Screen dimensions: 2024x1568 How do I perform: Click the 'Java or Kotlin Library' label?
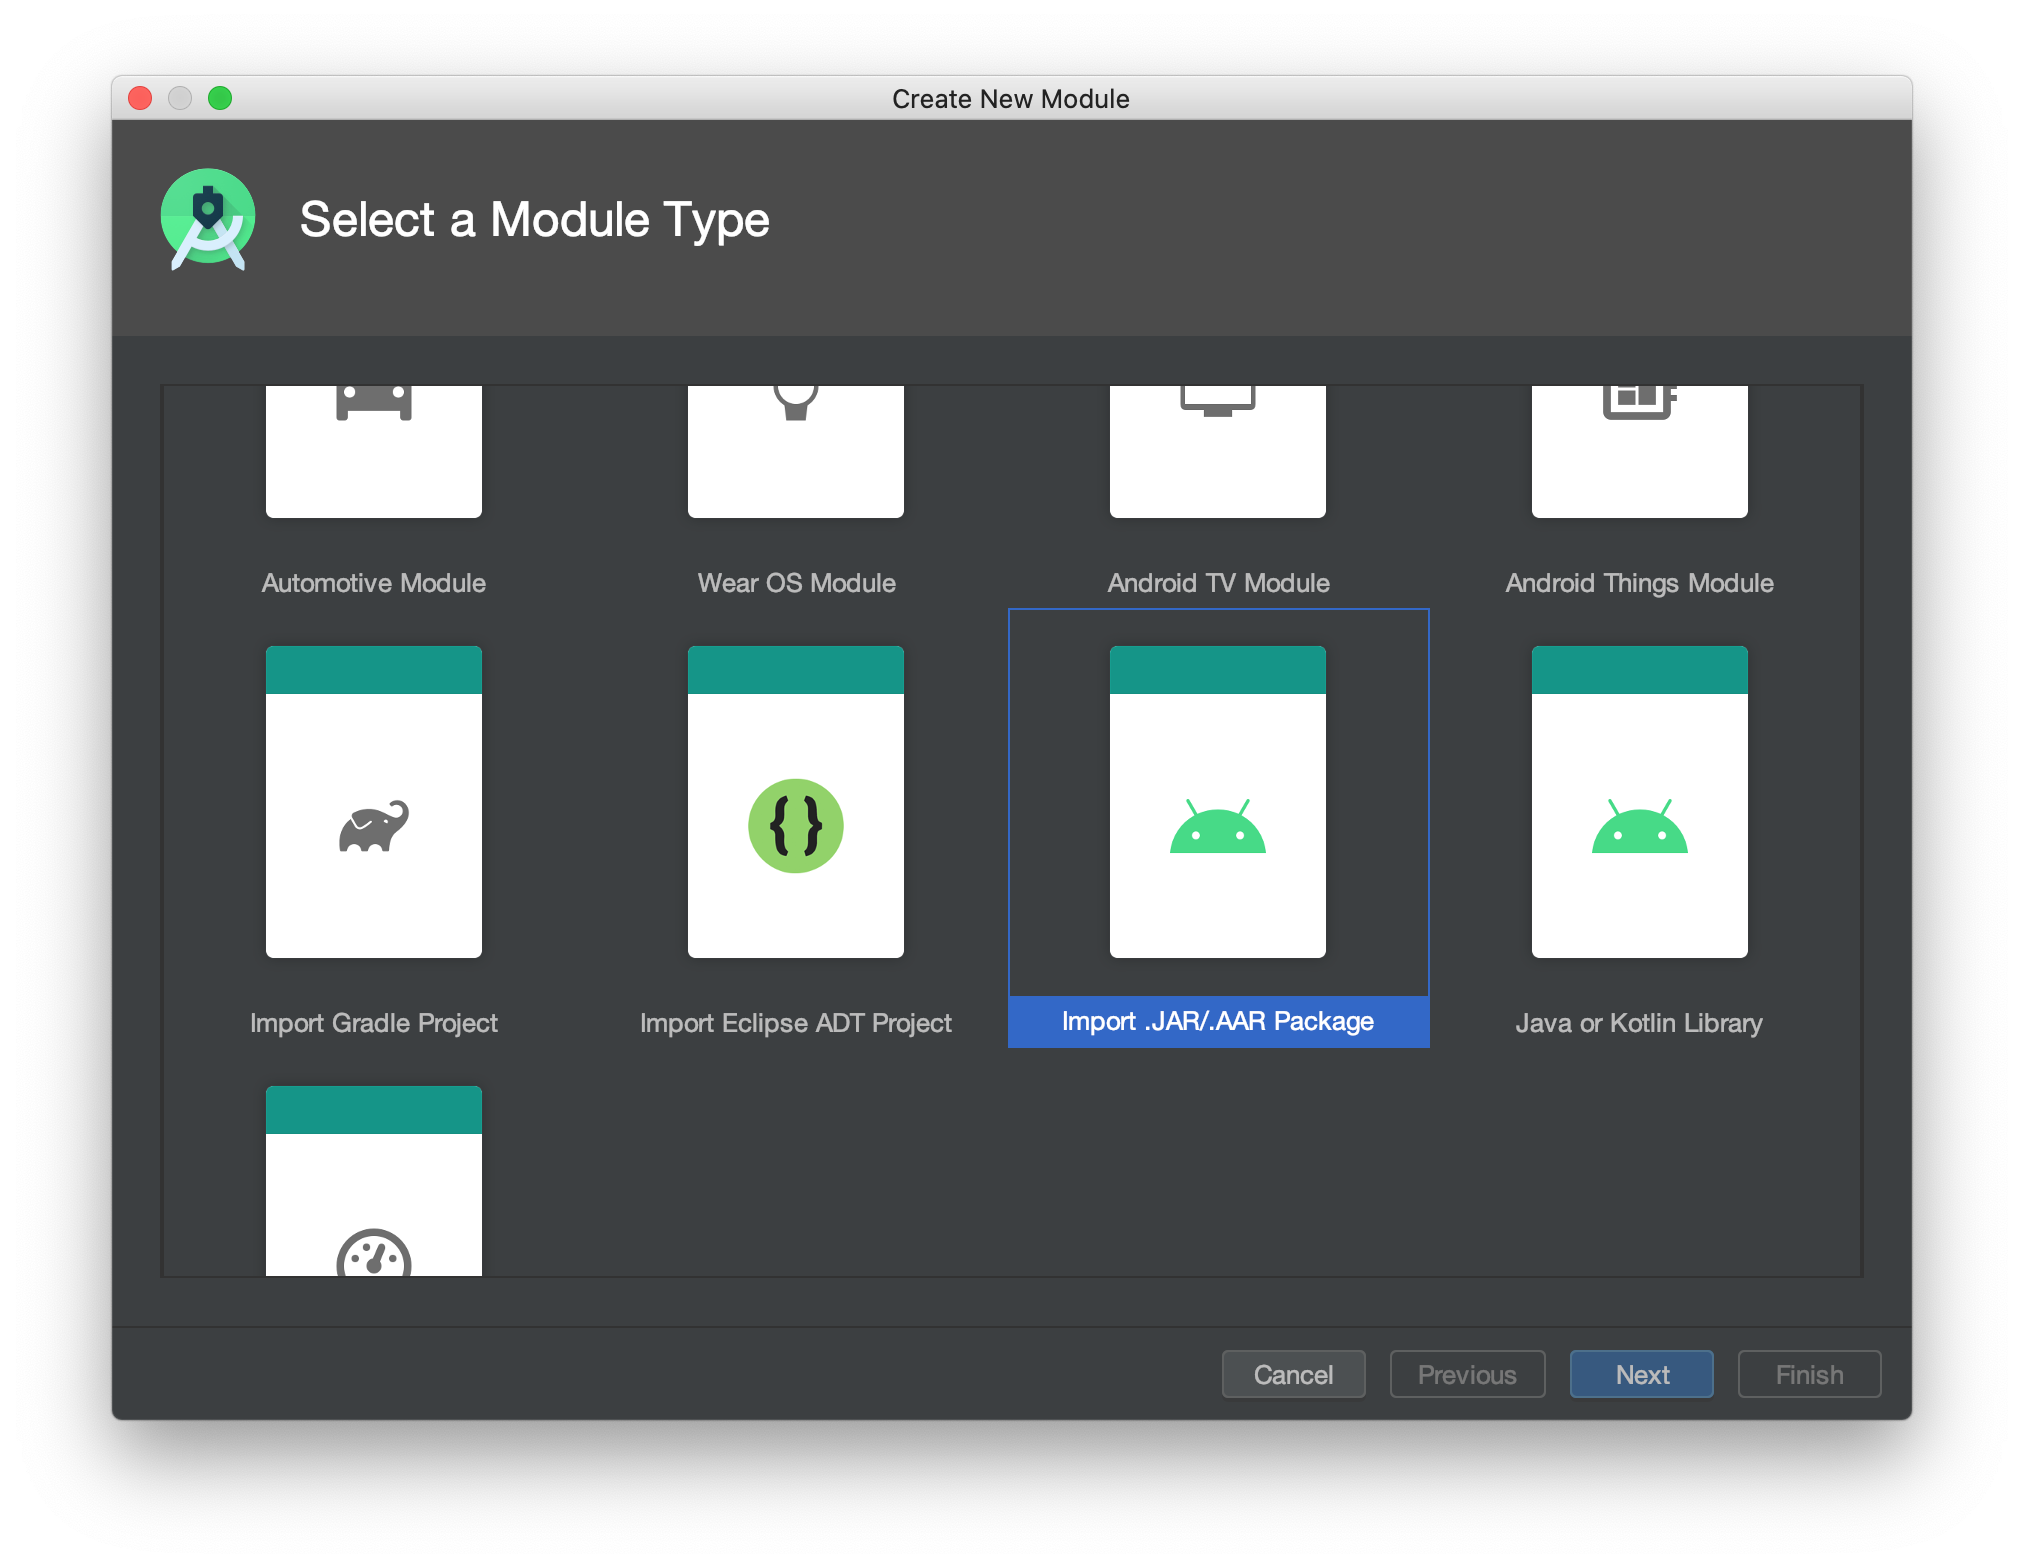click(x=1639, y=1023)
